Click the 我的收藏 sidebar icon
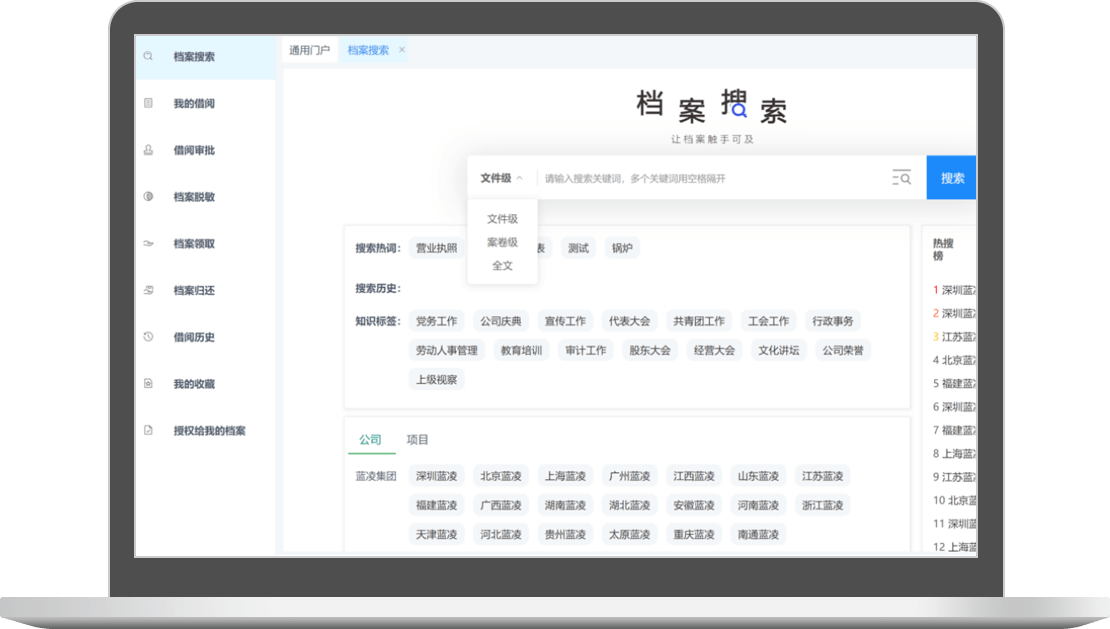Screen dimensions: 1110x629 click(x=148, y=384)
